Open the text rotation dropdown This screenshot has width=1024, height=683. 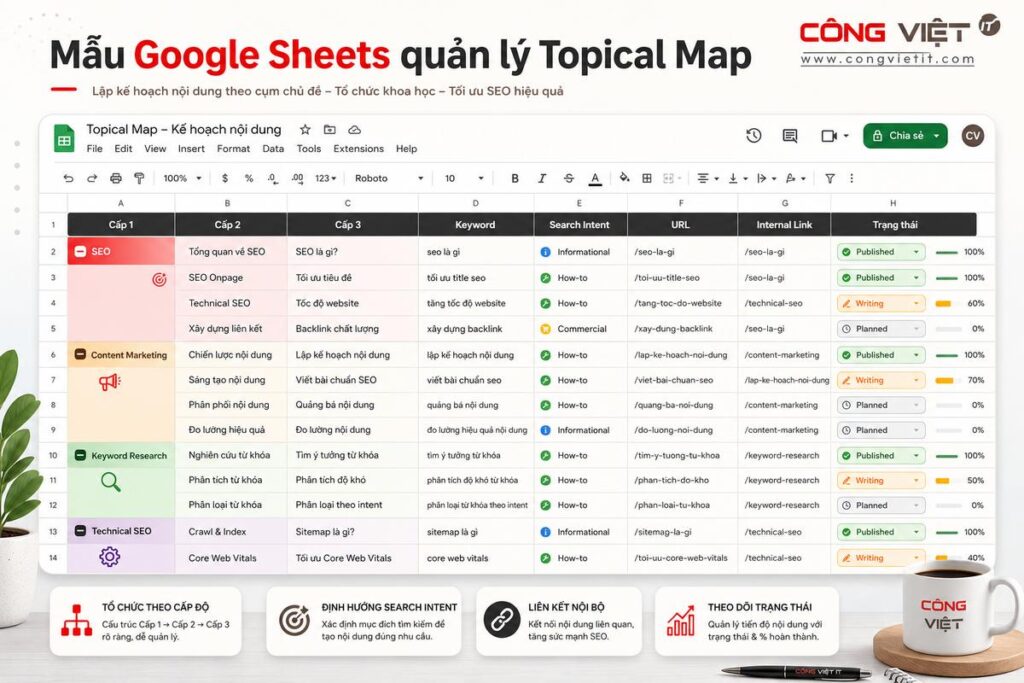[795, 178]
